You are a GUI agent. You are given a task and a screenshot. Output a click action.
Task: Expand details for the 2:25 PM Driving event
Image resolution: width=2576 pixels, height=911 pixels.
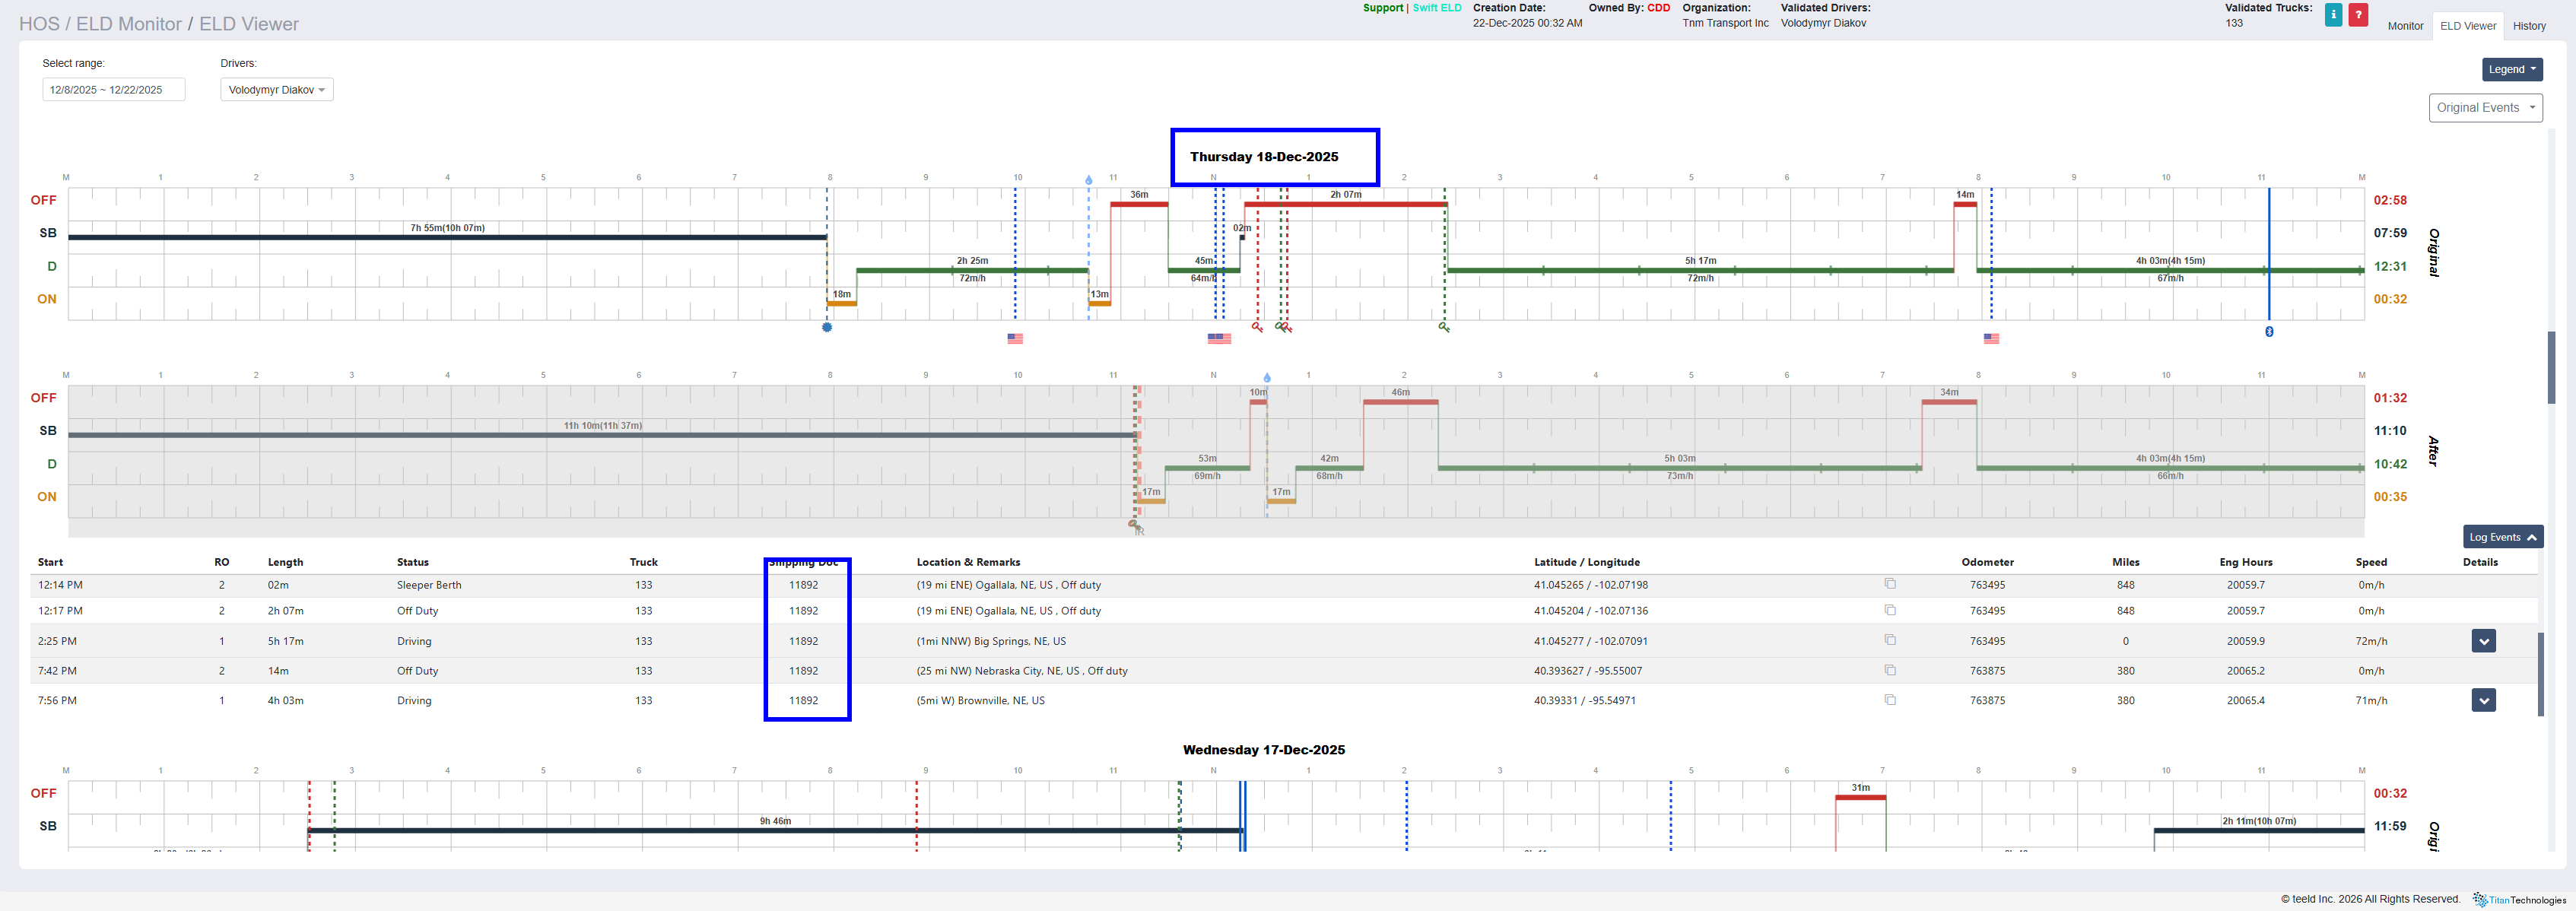tap(2483, 641)
